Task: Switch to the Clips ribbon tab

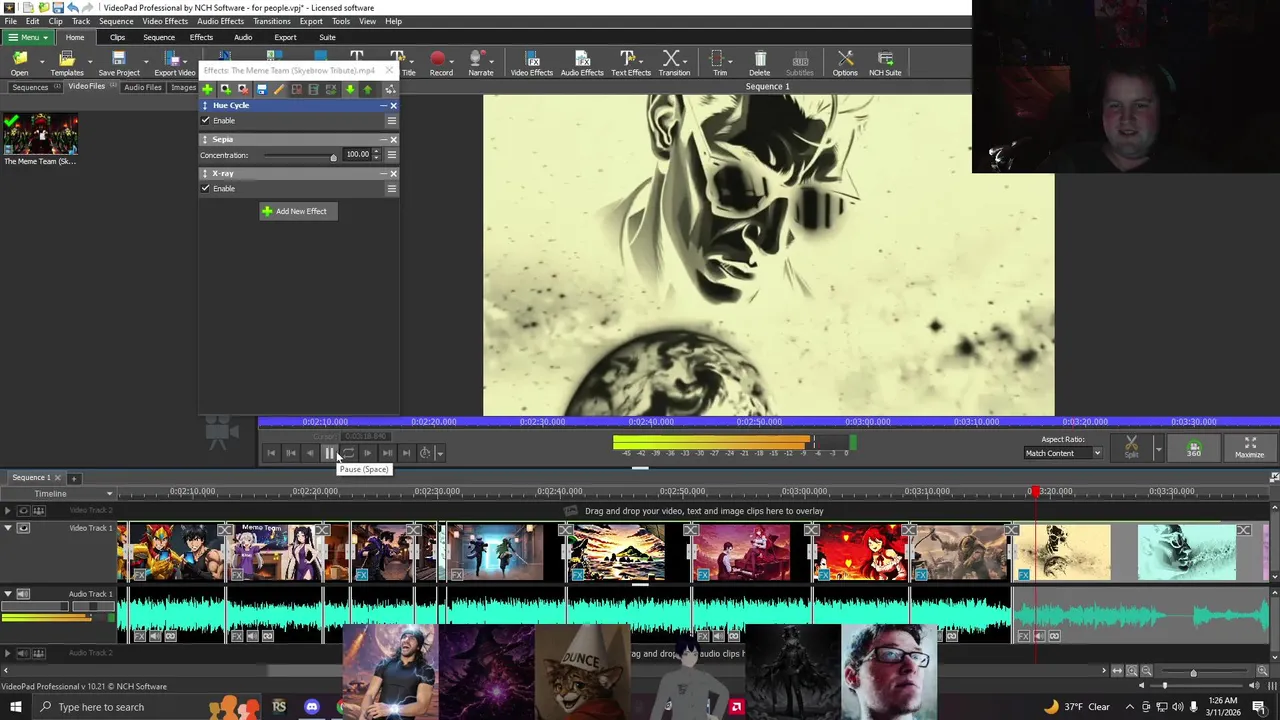Action: [117, 37]
